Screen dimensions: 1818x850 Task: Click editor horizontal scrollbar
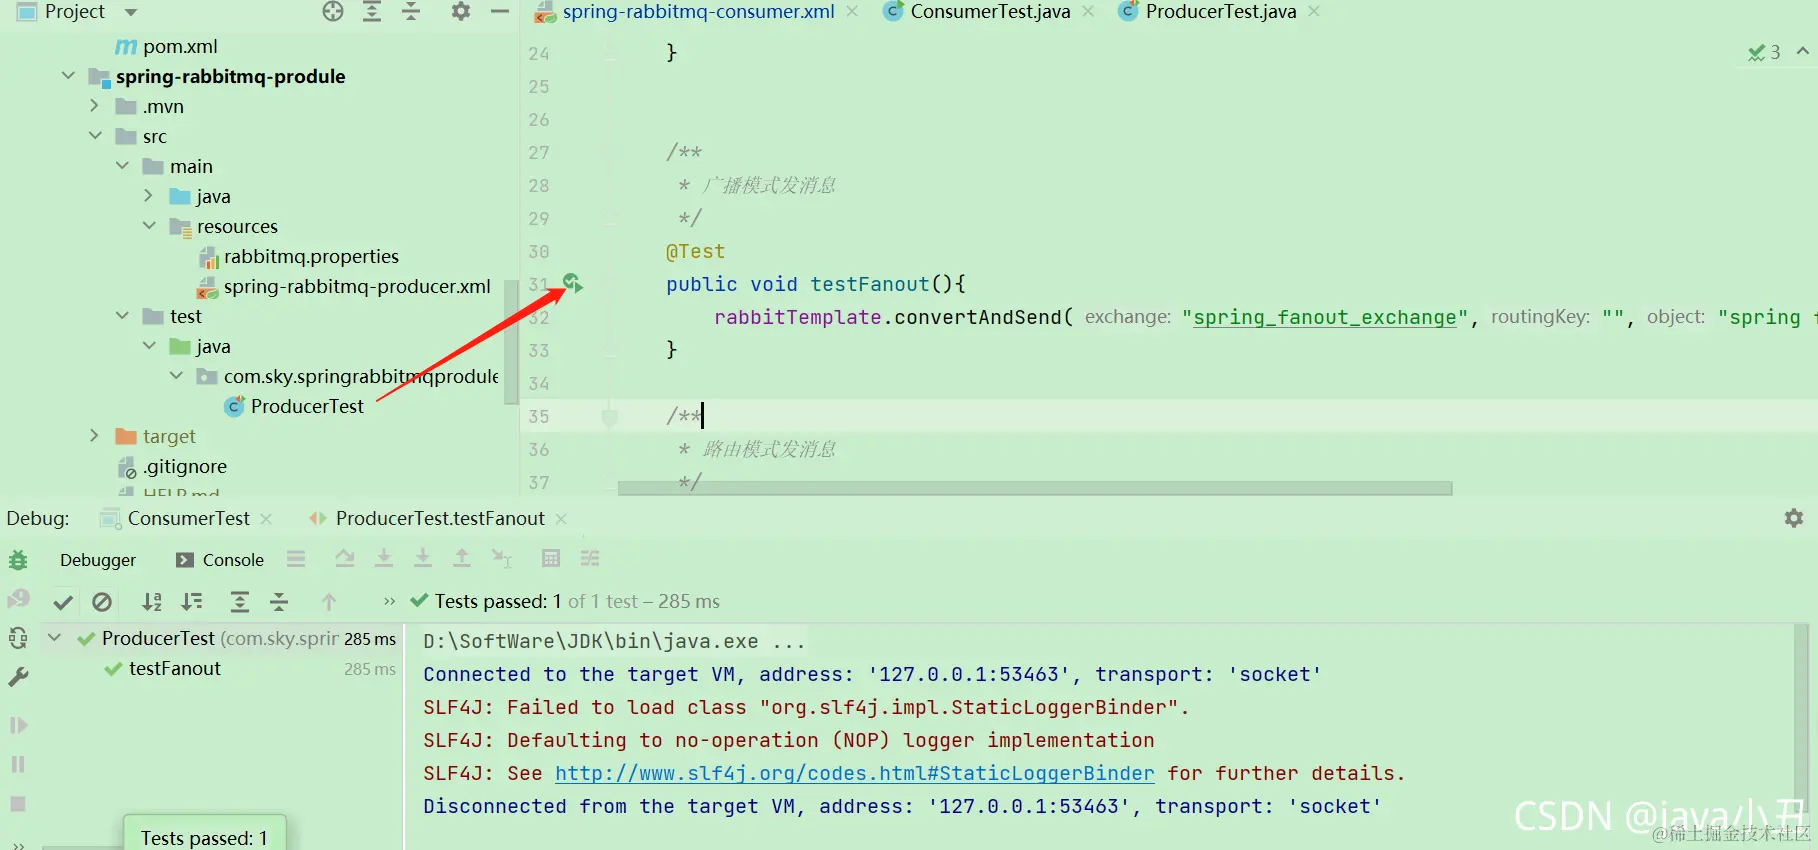[x=1035, y=488]
